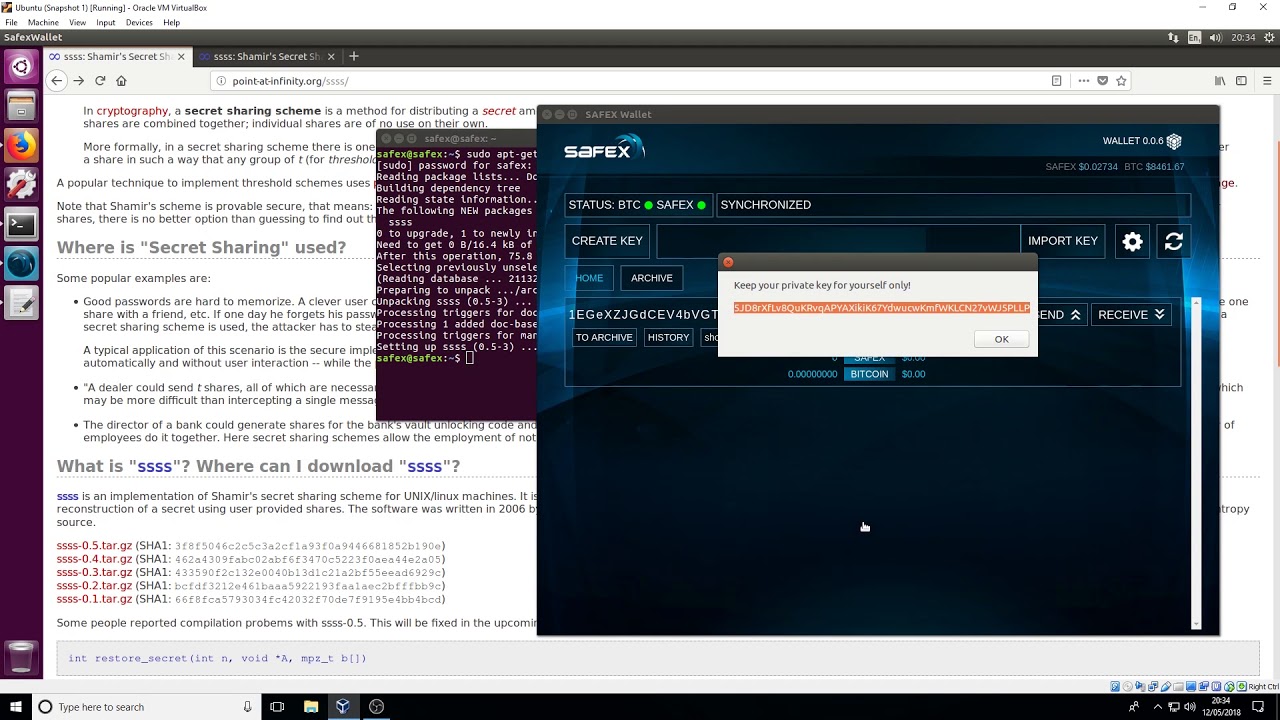Save page to Pocket
Image resolution: width=1280 pixels, height=720 pixels.
1102,81
